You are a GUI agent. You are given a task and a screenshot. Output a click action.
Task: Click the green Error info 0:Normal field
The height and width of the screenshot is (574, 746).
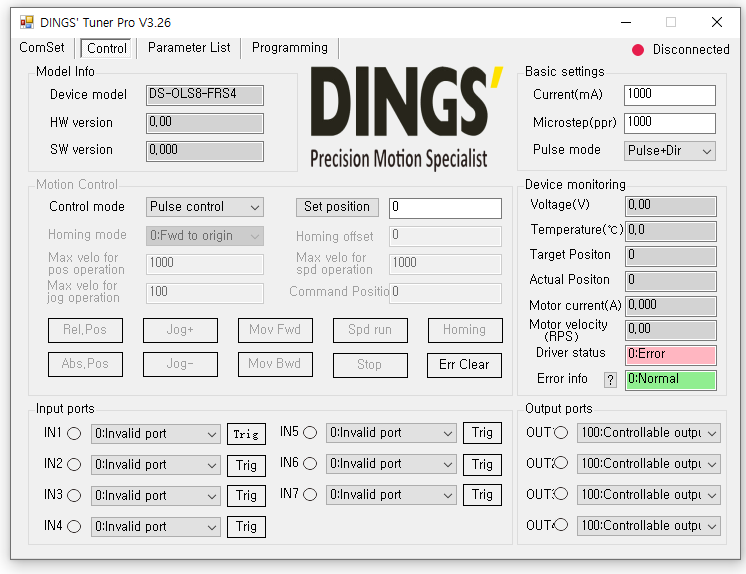click(x=670, y=380)
